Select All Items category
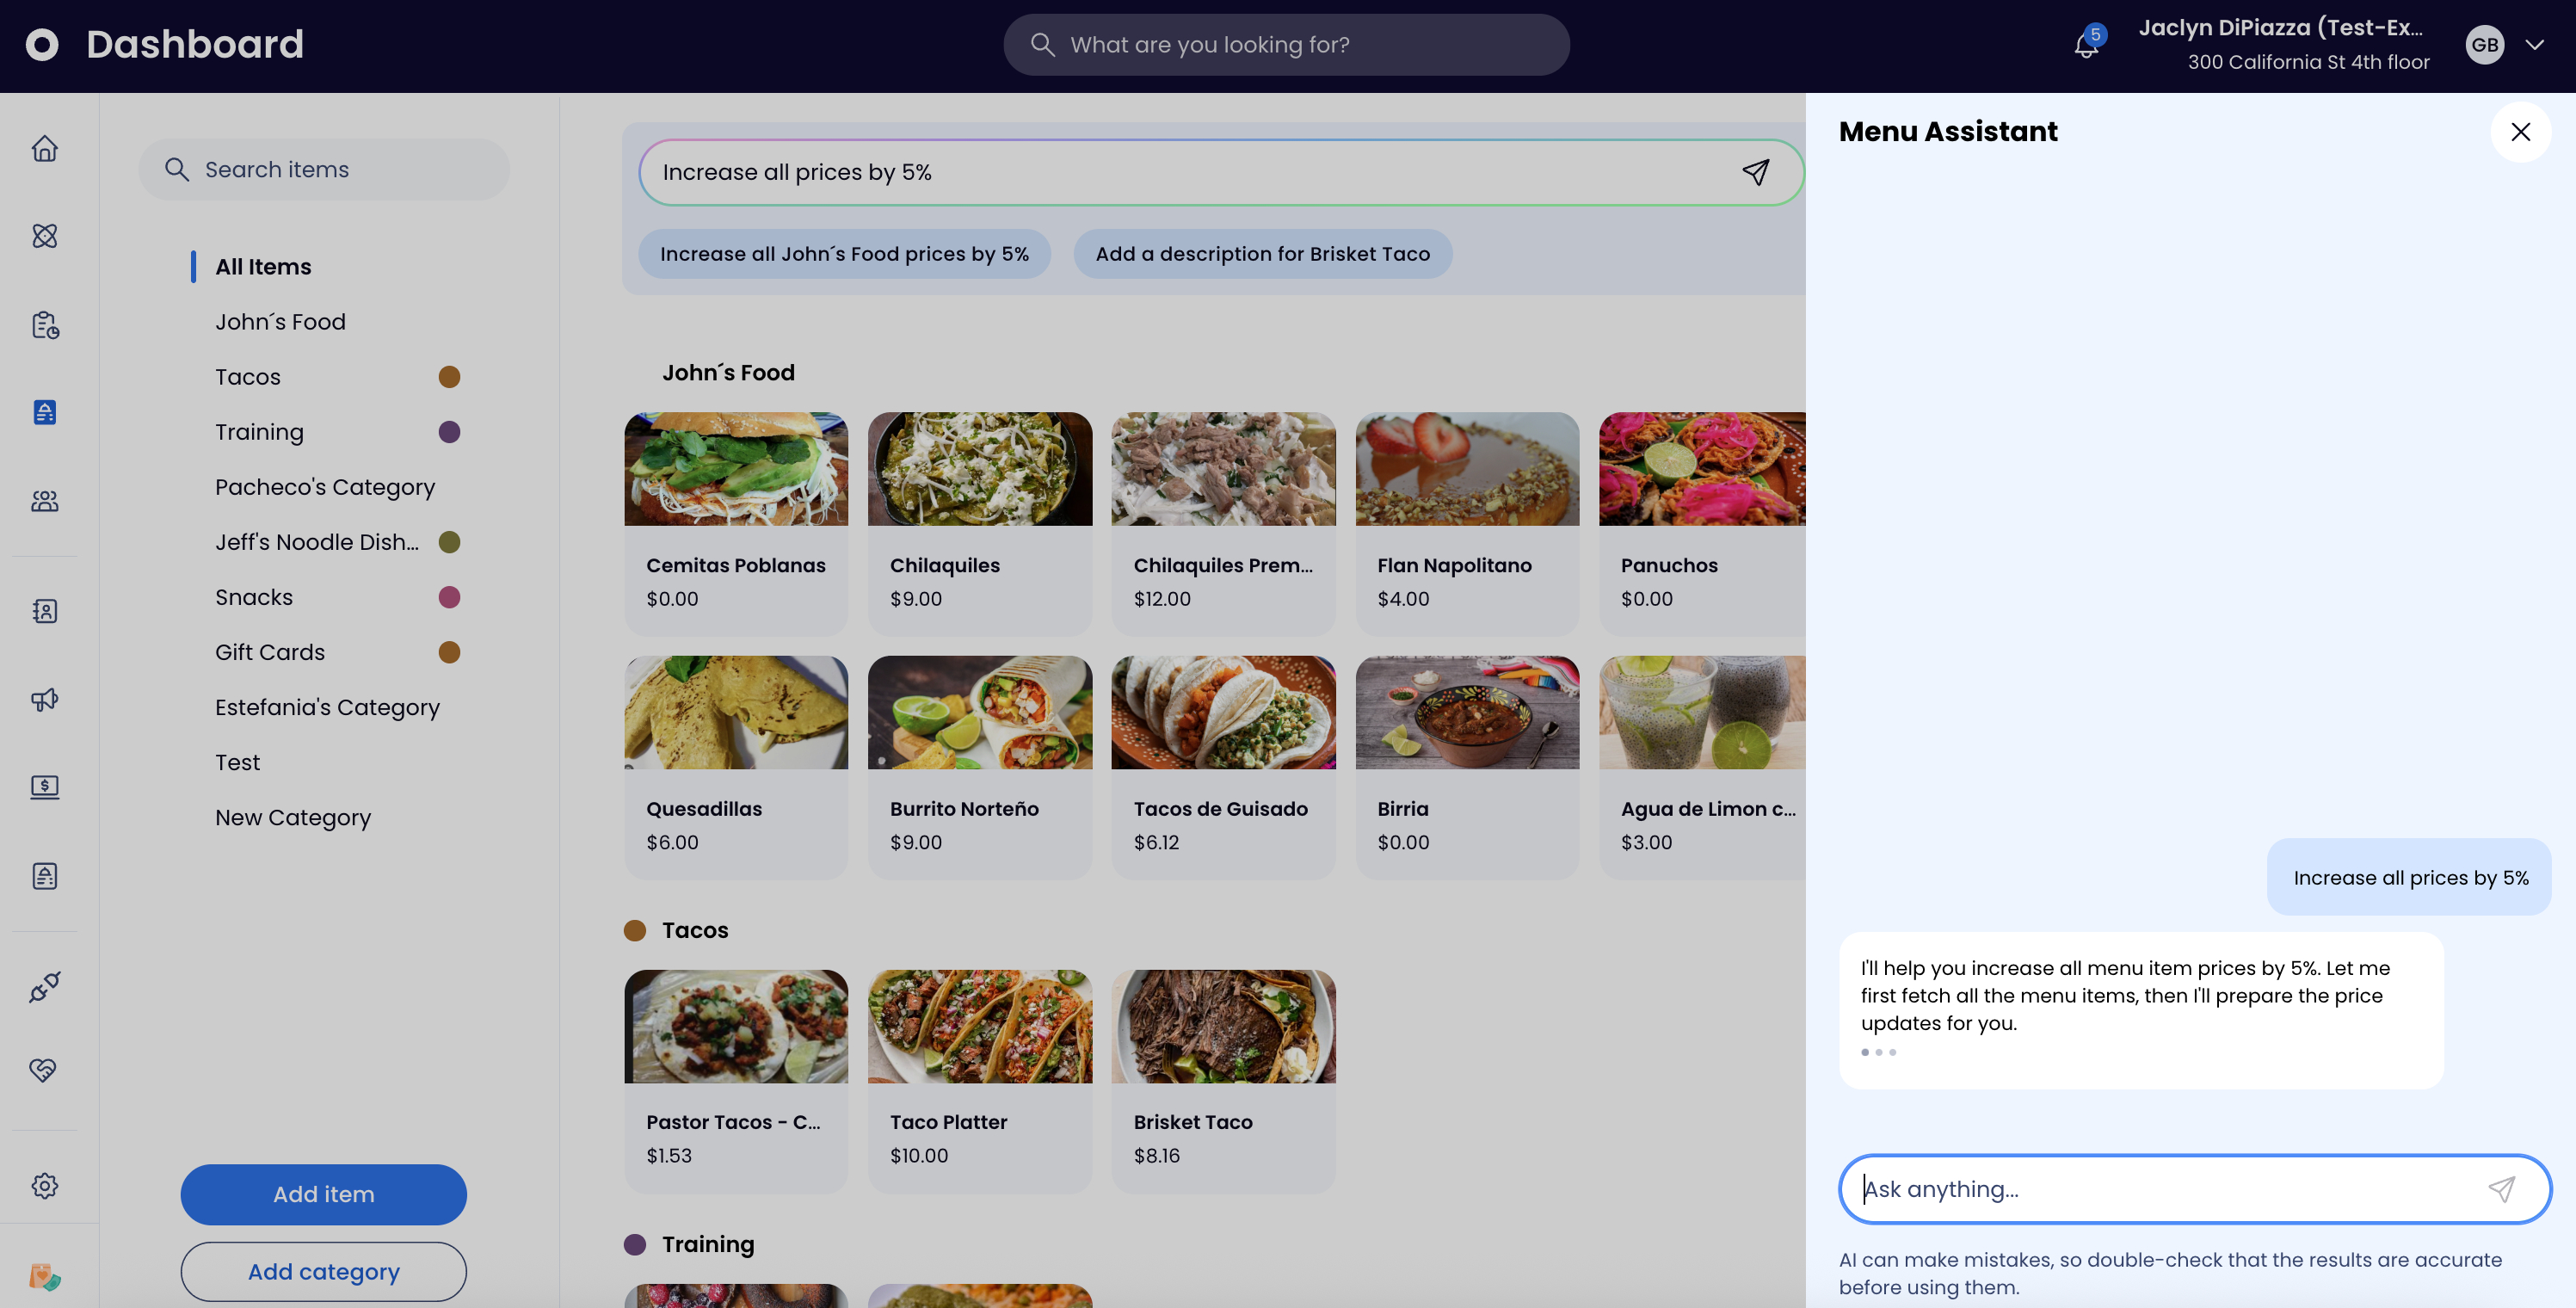Screen dimensions: 2576x1308 (x=263, y=266)
